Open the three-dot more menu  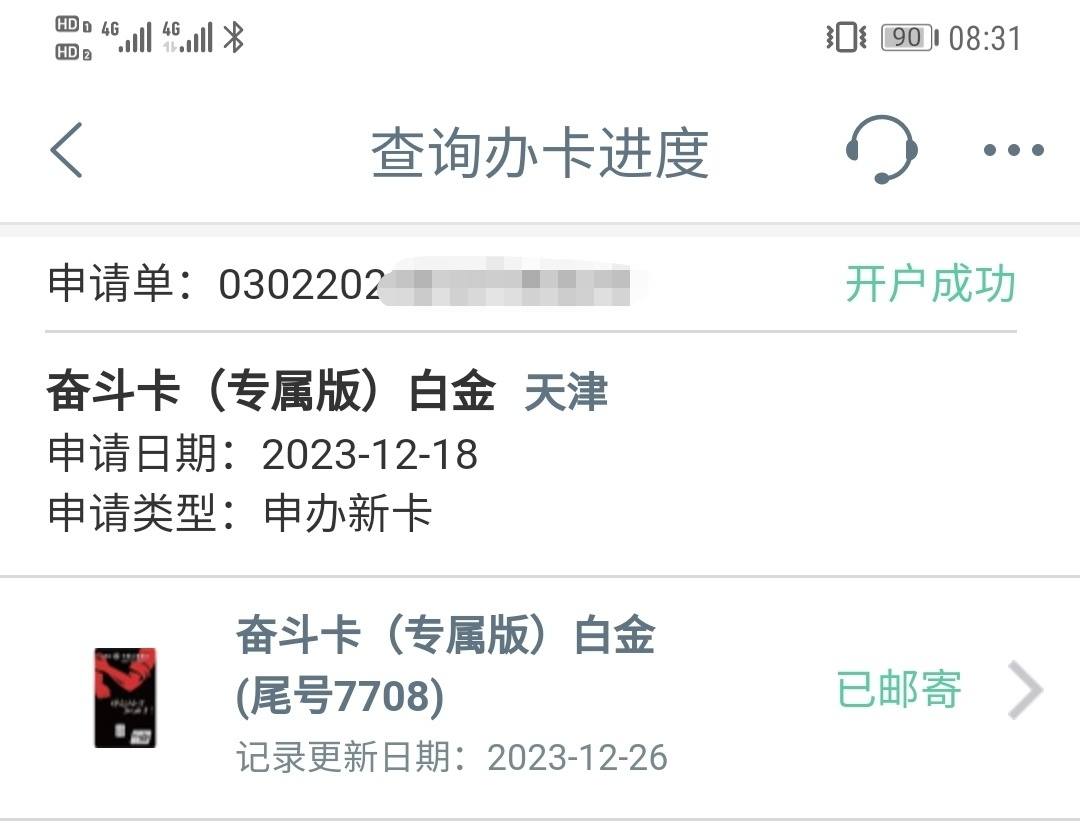(x=1014, y=150)
